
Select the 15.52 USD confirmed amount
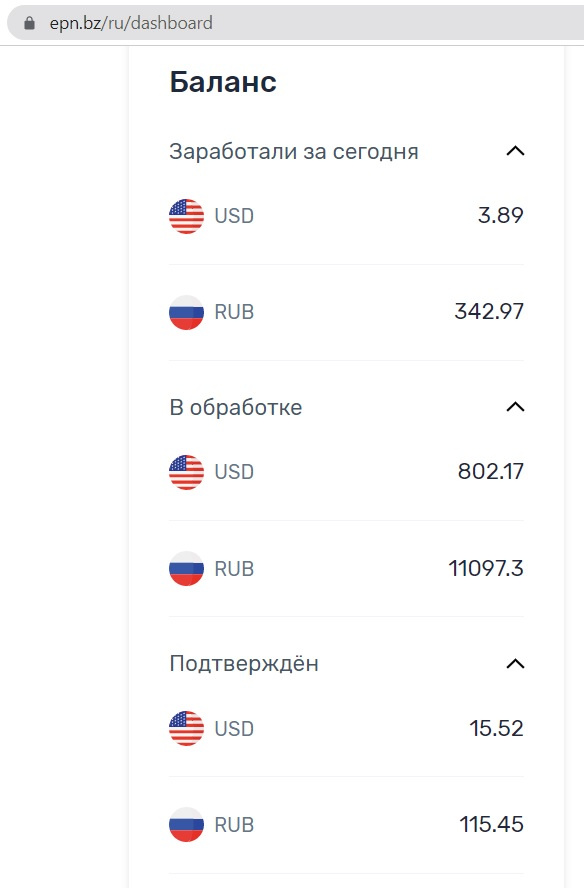pyautogui.click(x=496, y=728)
